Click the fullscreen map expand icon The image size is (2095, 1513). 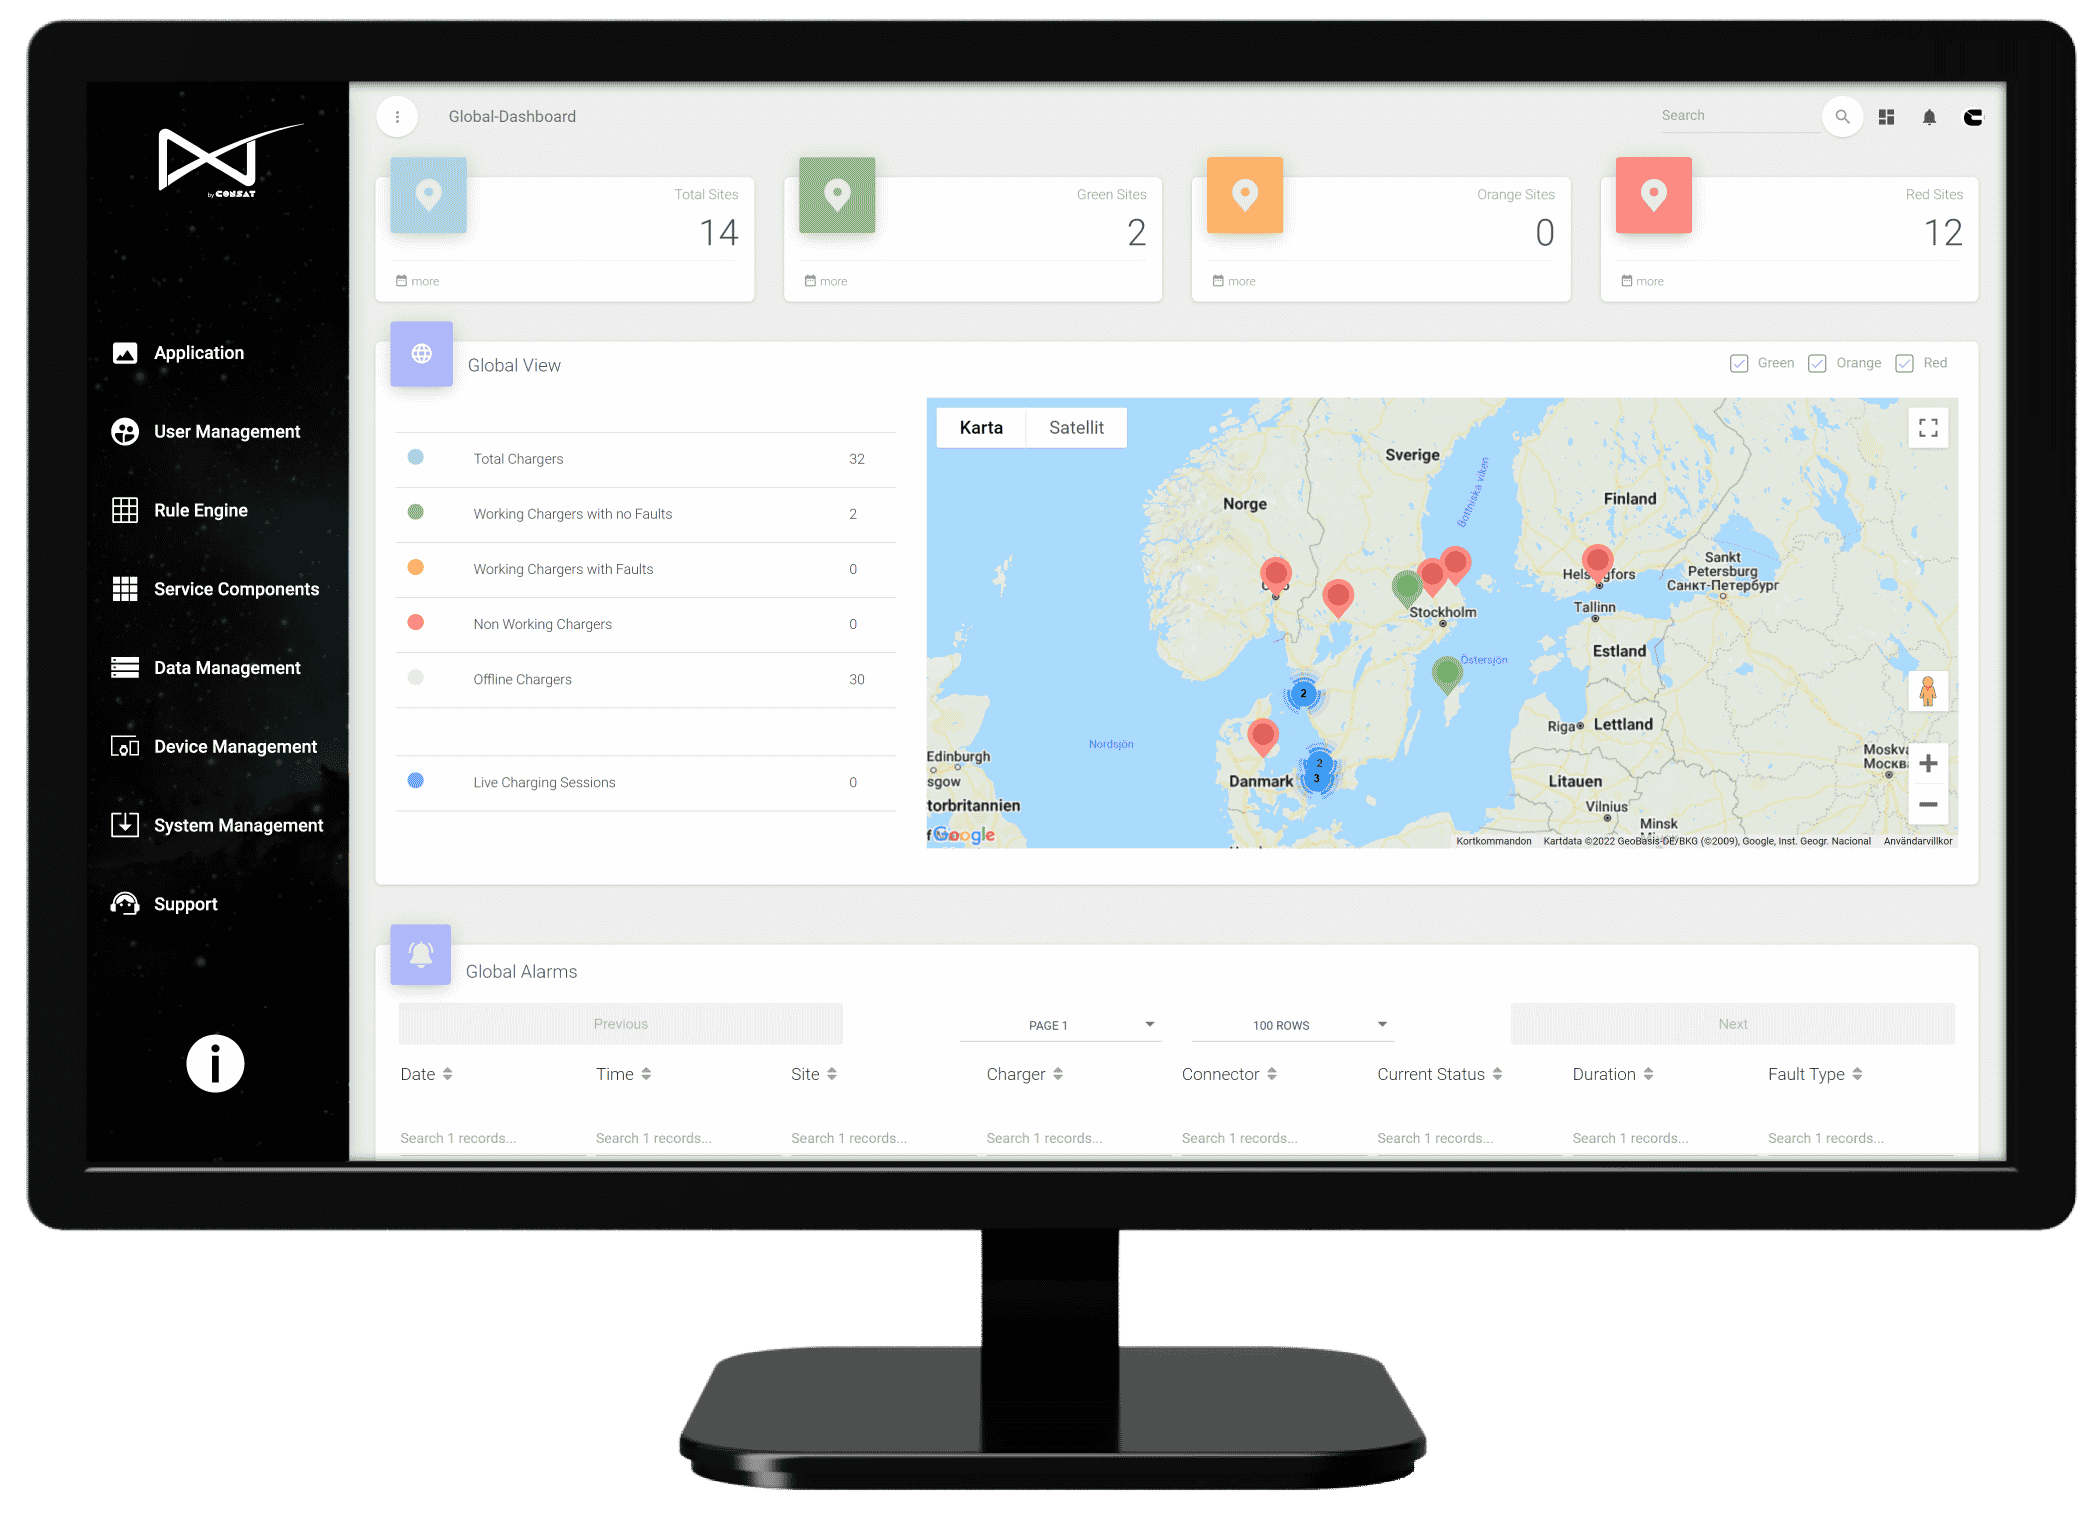tap(1929, 428)
